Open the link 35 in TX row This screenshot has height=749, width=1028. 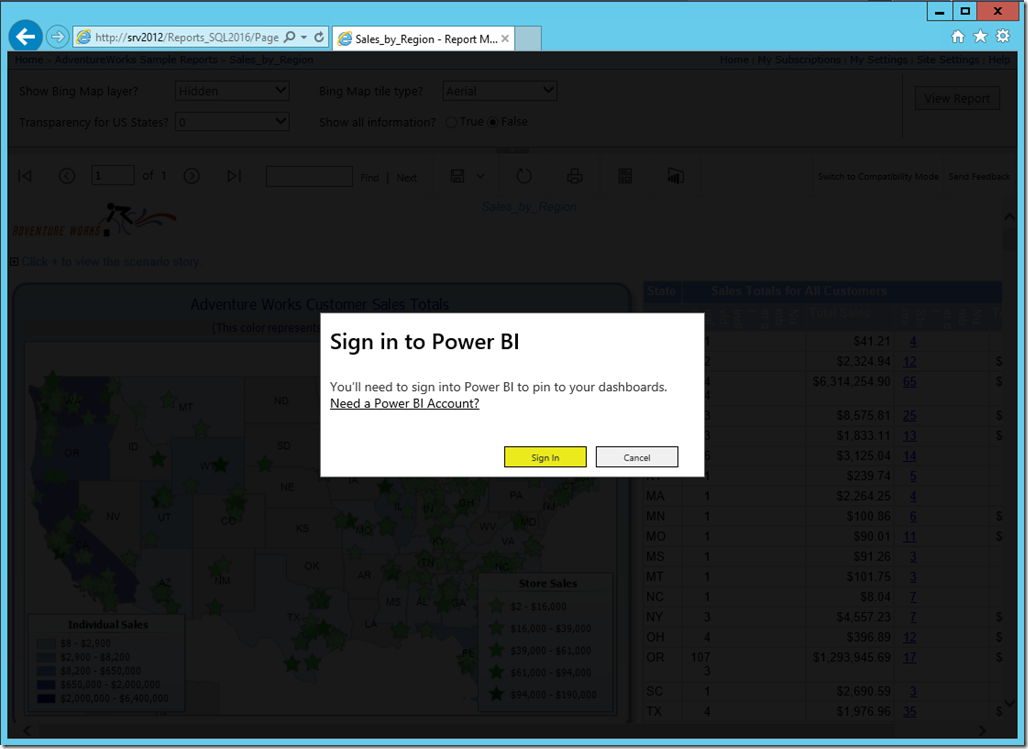click(909, 712)
